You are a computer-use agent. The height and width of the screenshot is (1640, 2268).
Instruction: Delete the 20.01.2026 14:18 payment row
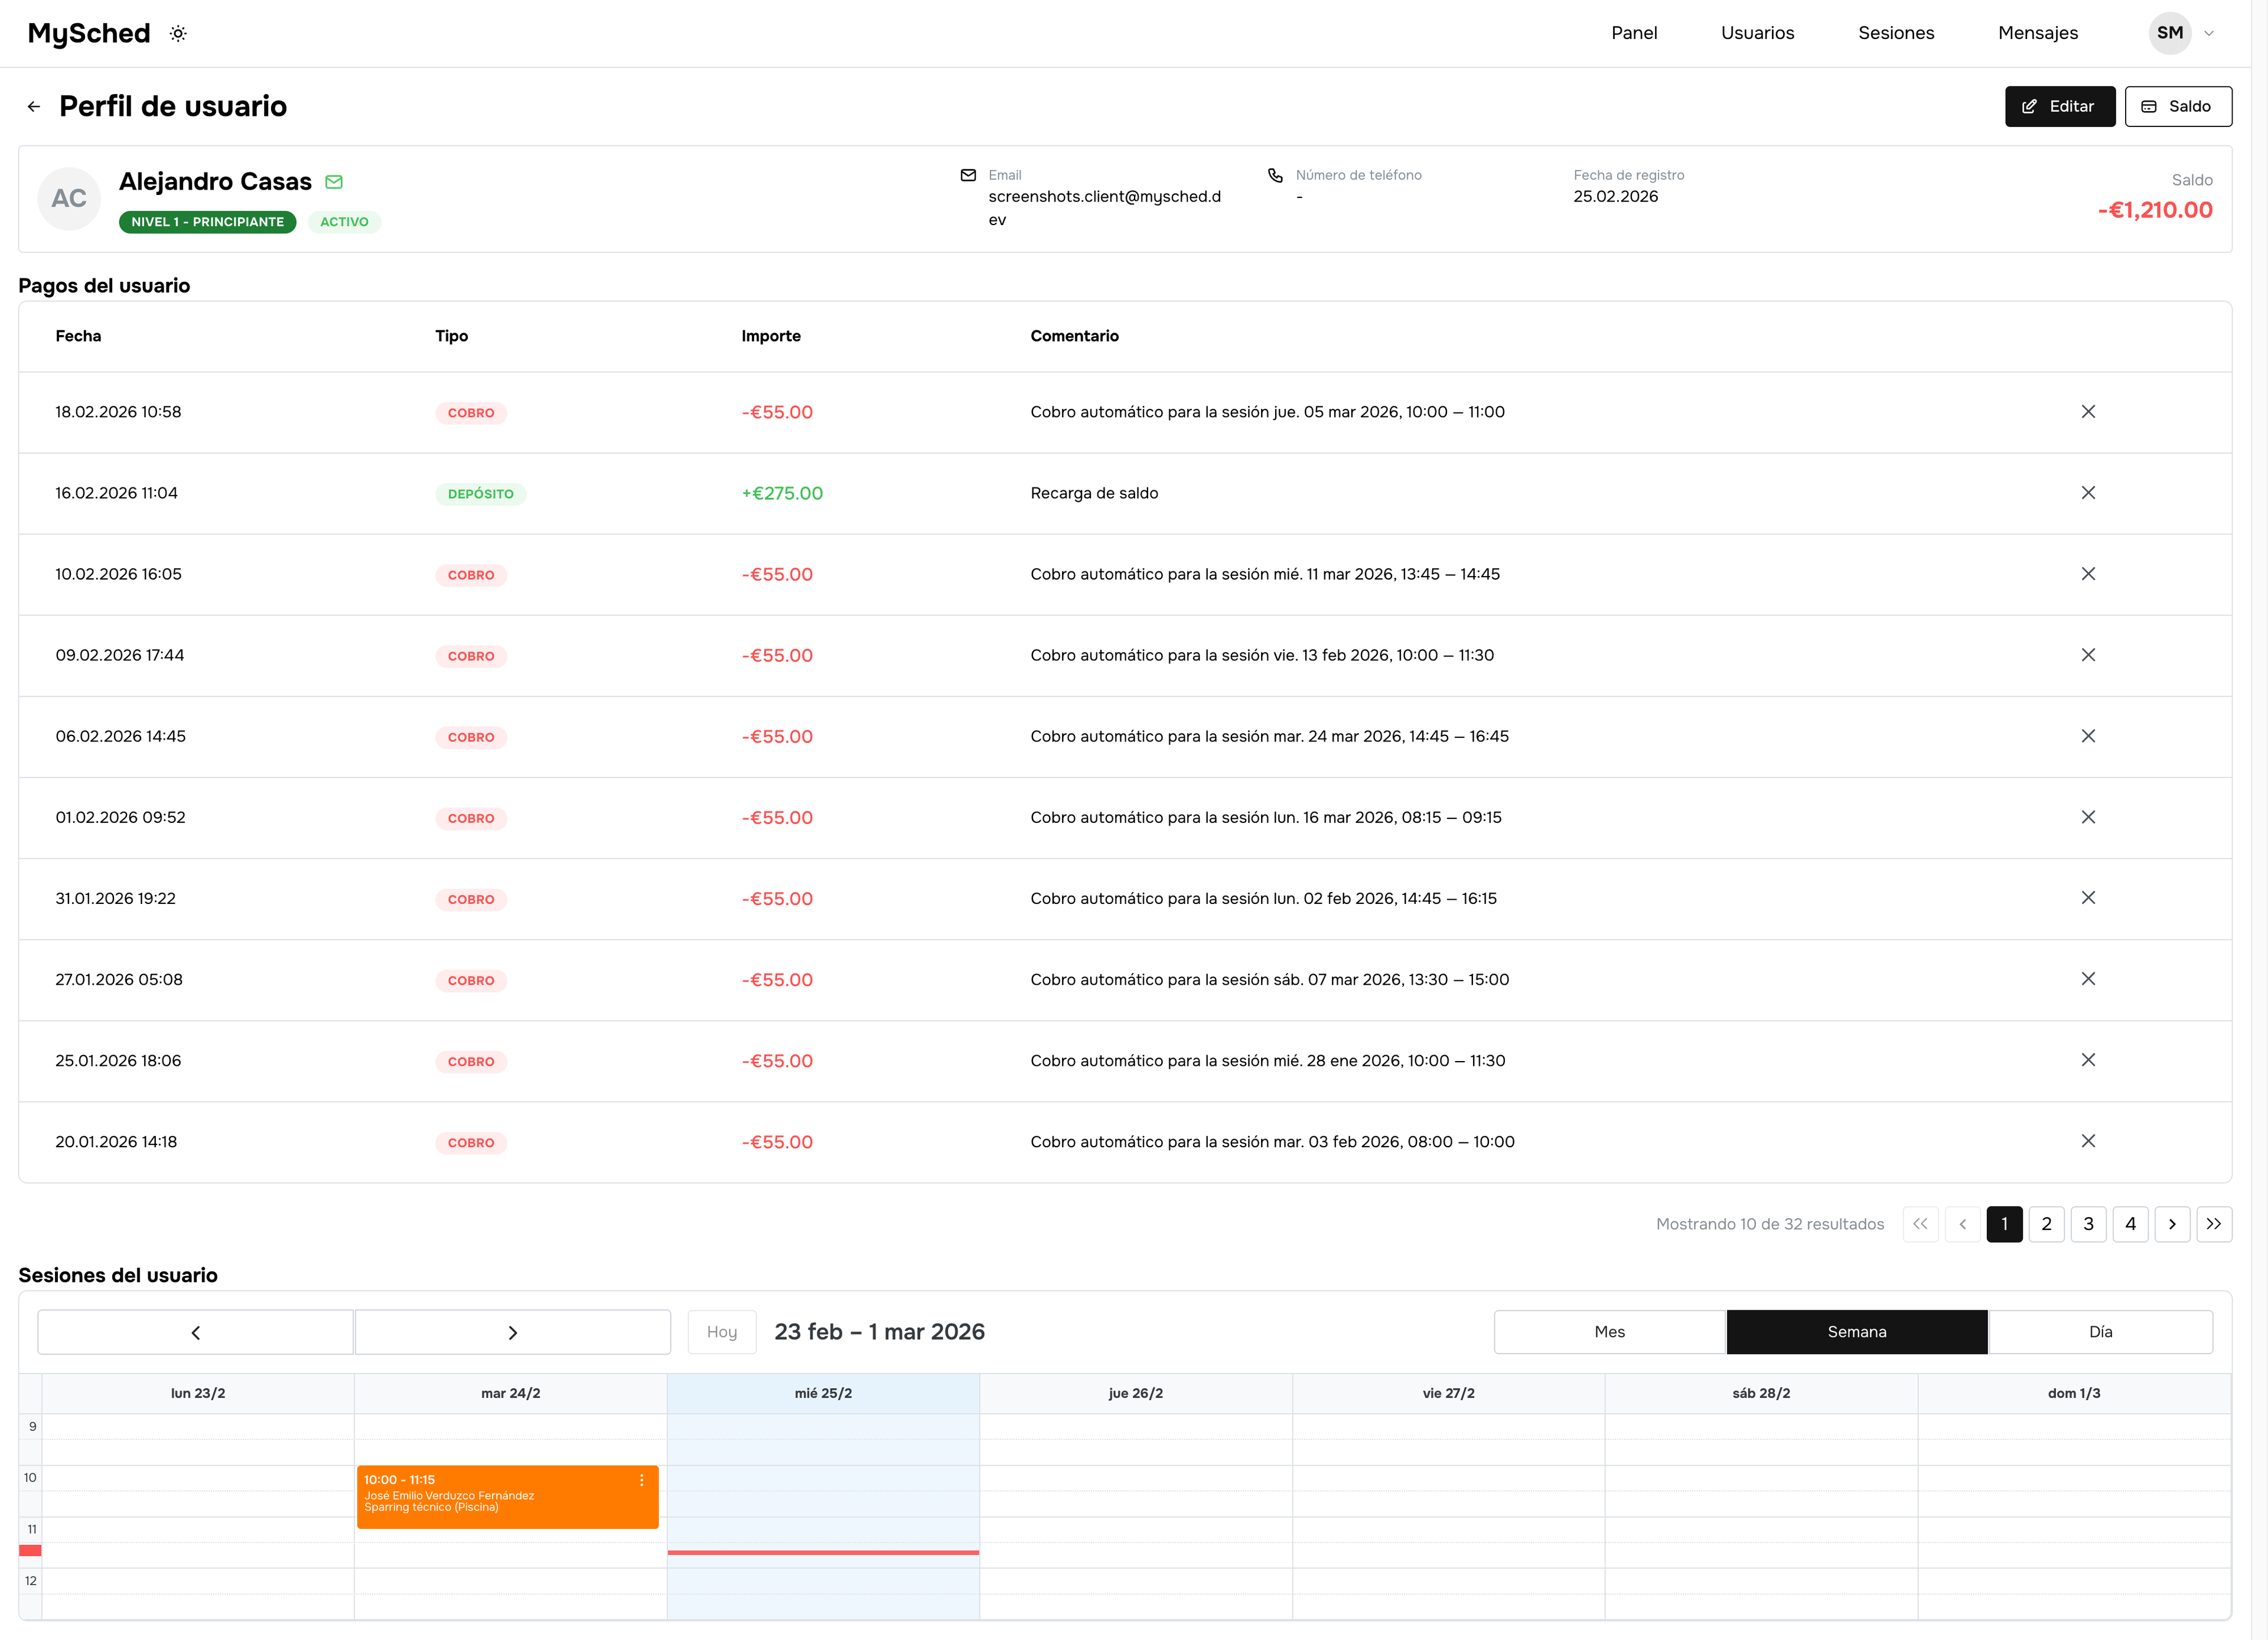coord(2087,1141)
